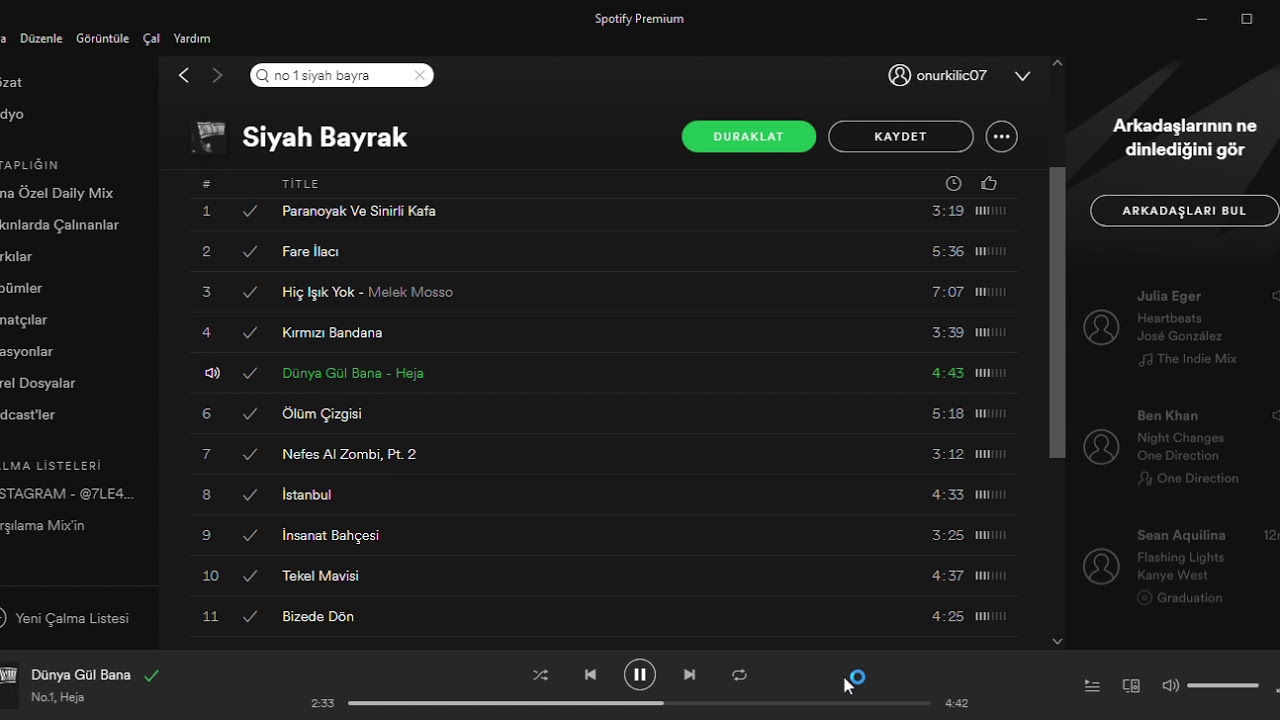Image resolution: width=1280 pixels, height=720 pixels.
Task: Open the Çal menu
Action: pos(151,38)
